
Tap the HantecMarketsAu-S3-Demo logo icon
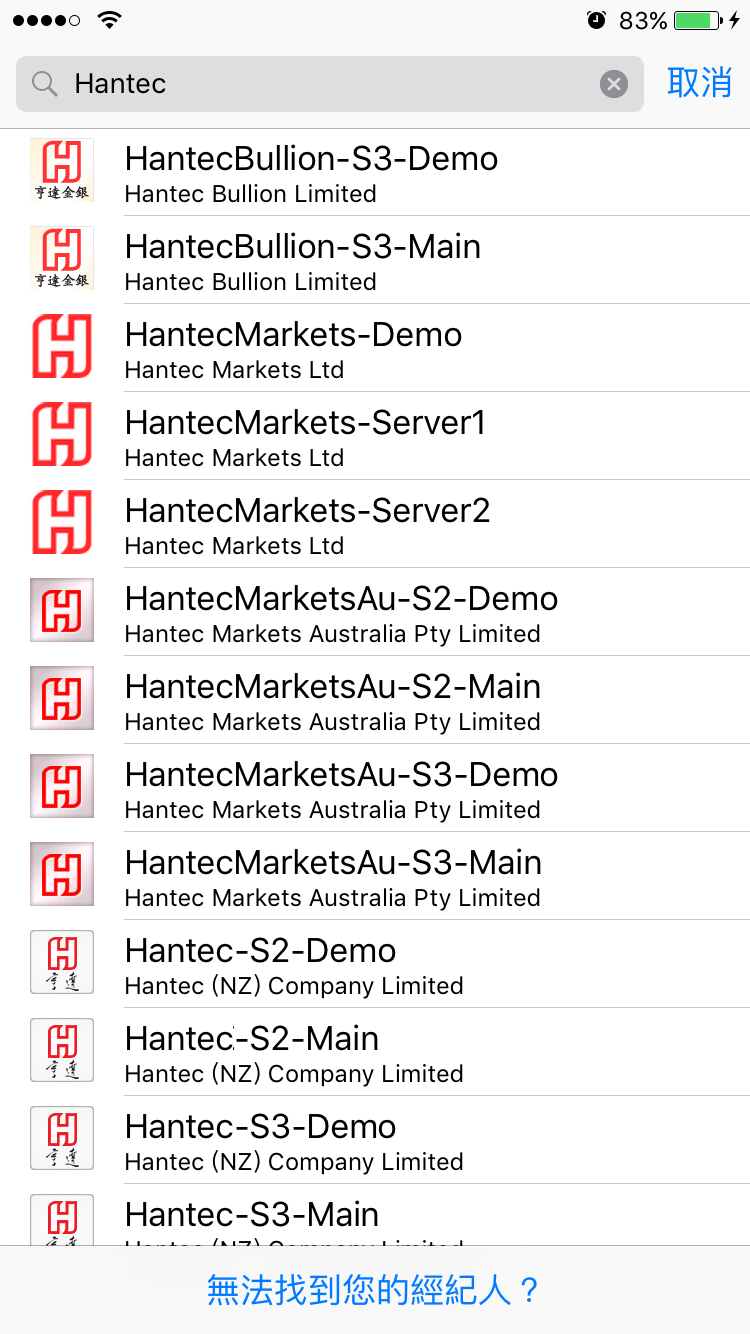coord(62,787)
